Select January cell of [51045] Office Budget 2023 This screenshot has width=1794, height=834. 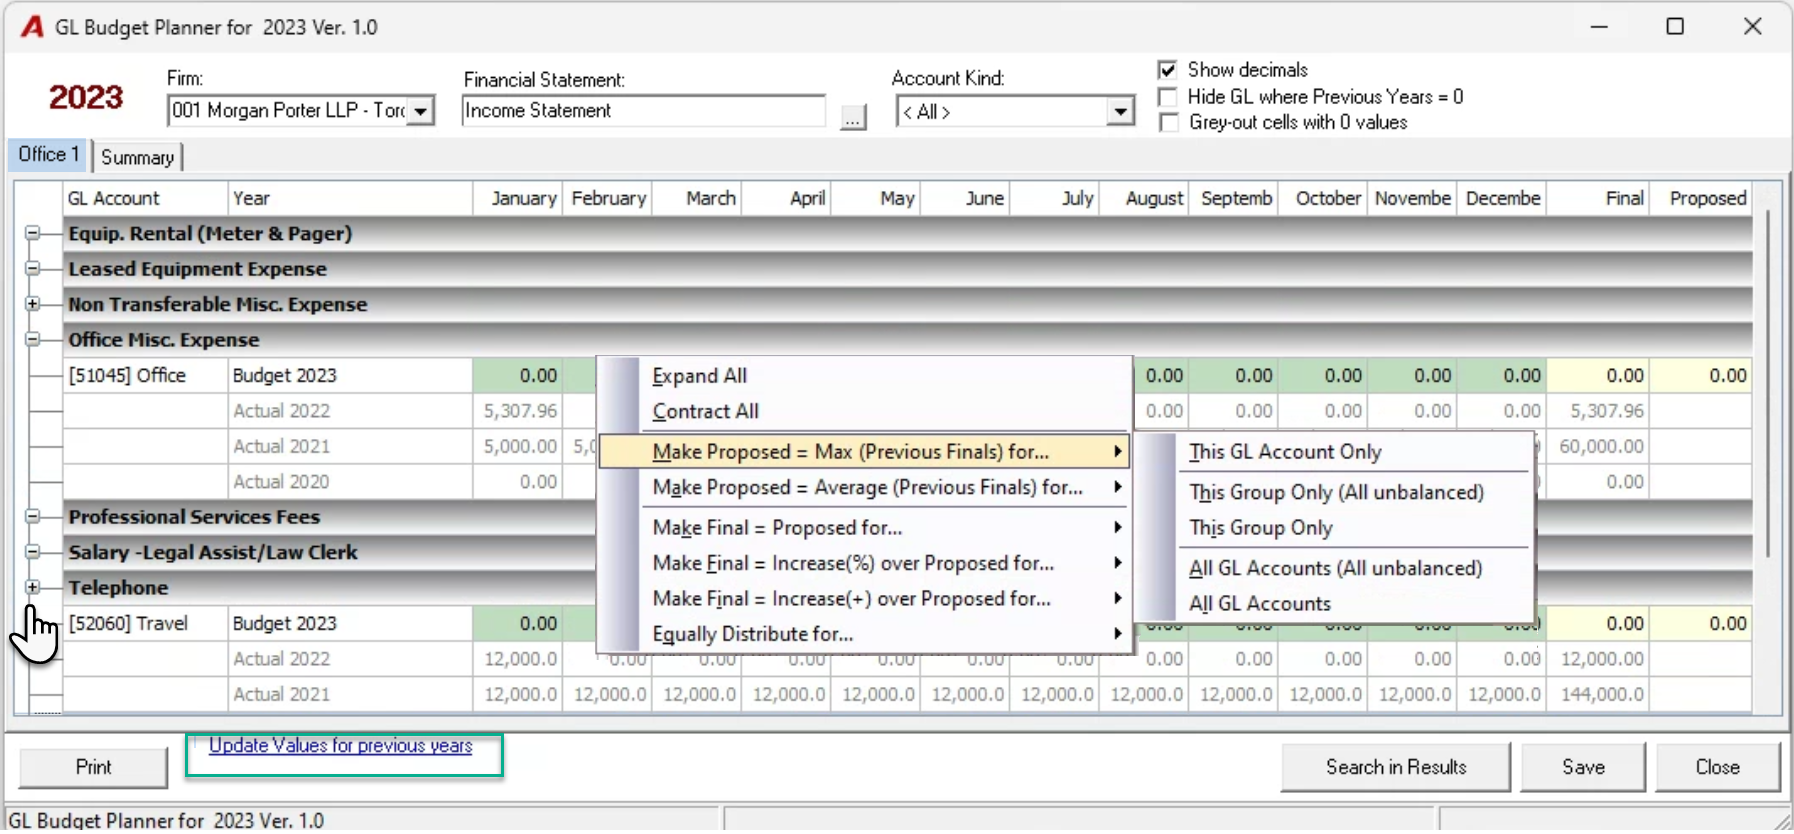click(x=518, y=376)
